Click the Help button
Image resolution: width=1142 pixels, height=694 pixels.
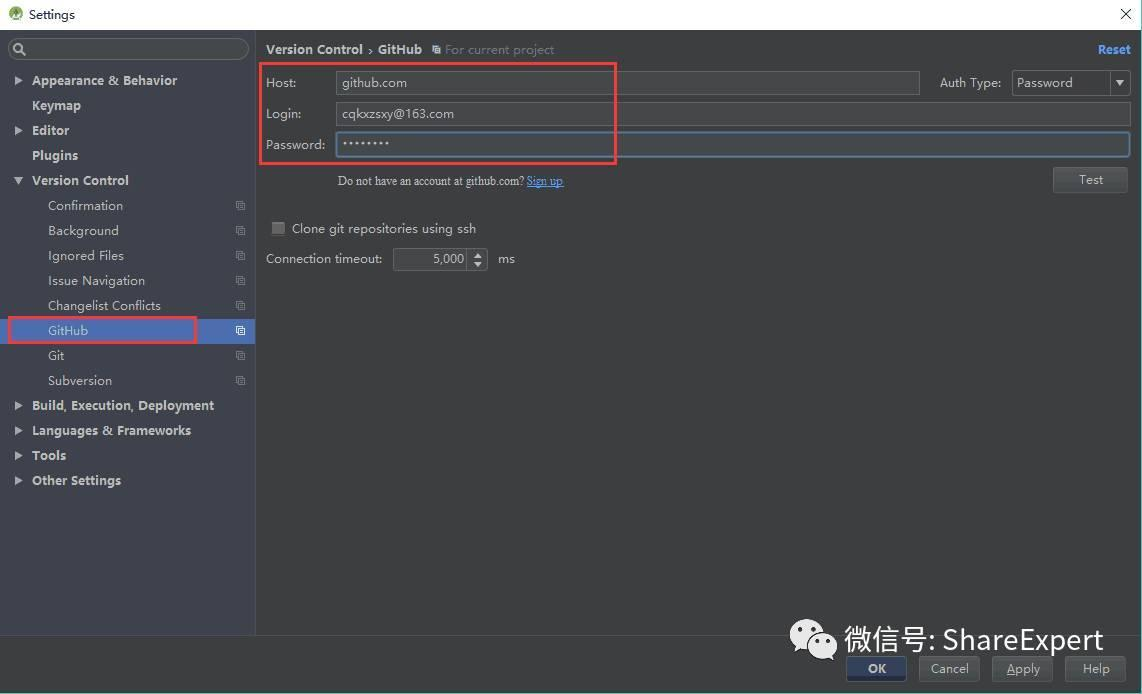(1095, 669)
